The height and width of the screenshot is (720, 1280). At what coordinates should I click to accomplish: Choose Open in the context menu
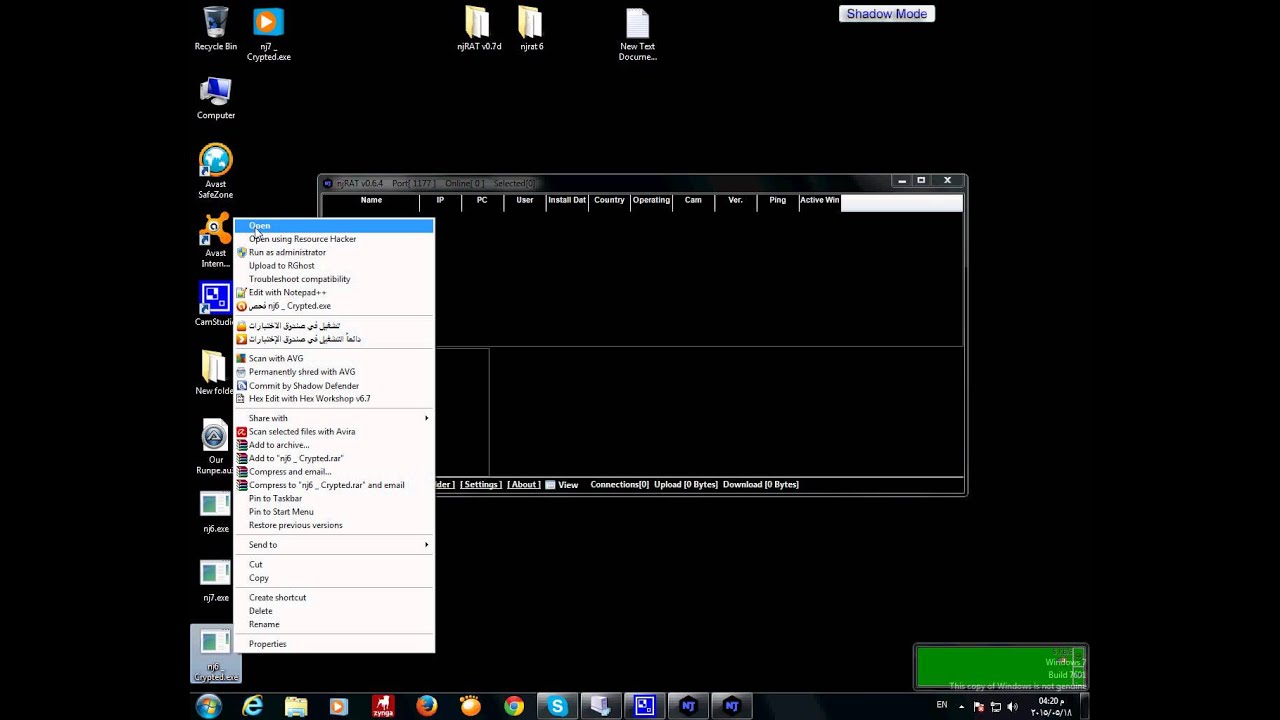coord(334,226)
